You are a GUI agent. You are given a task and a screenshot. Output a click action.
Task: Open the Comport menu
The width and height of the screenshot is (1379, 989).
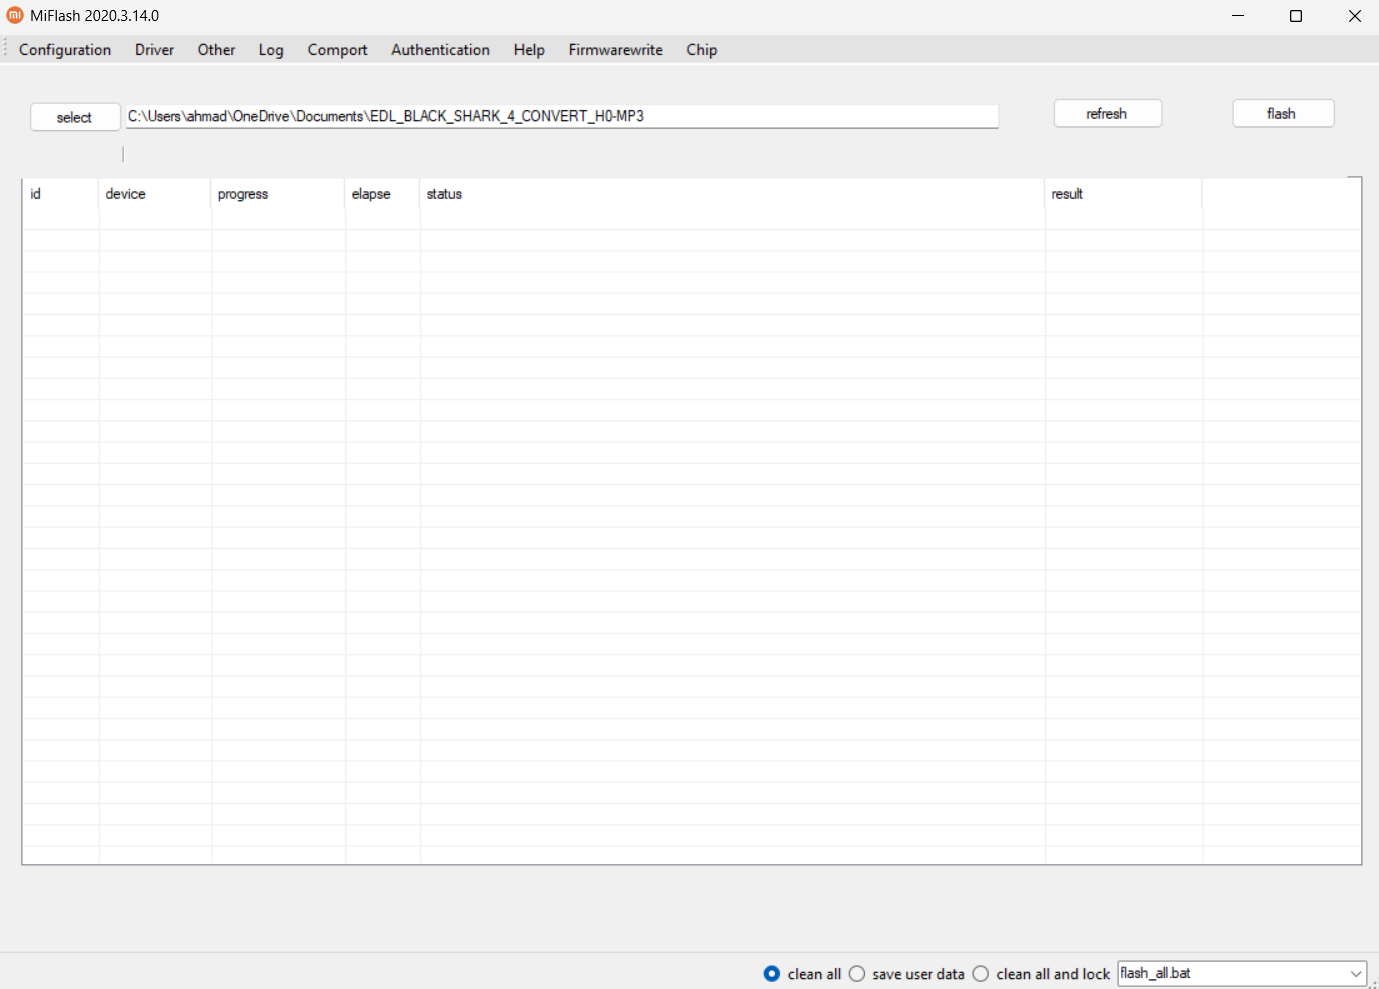(x=337, y=50)
